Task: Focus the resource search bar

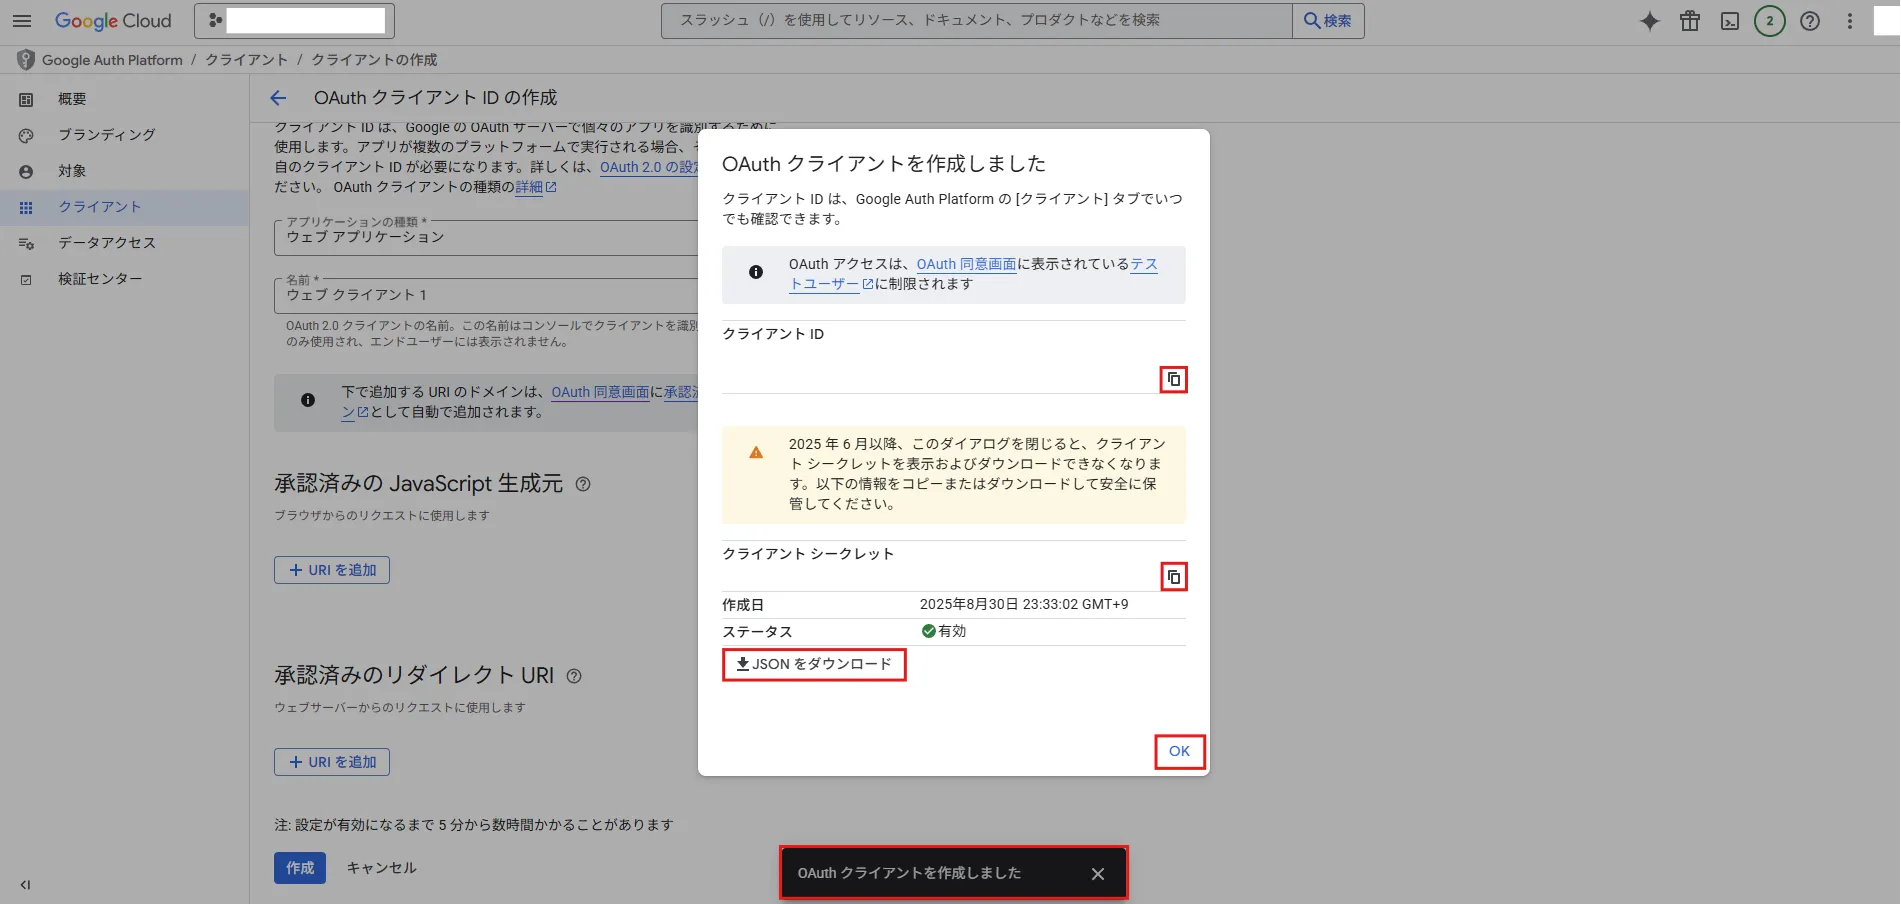Action: tap(976, 21)
